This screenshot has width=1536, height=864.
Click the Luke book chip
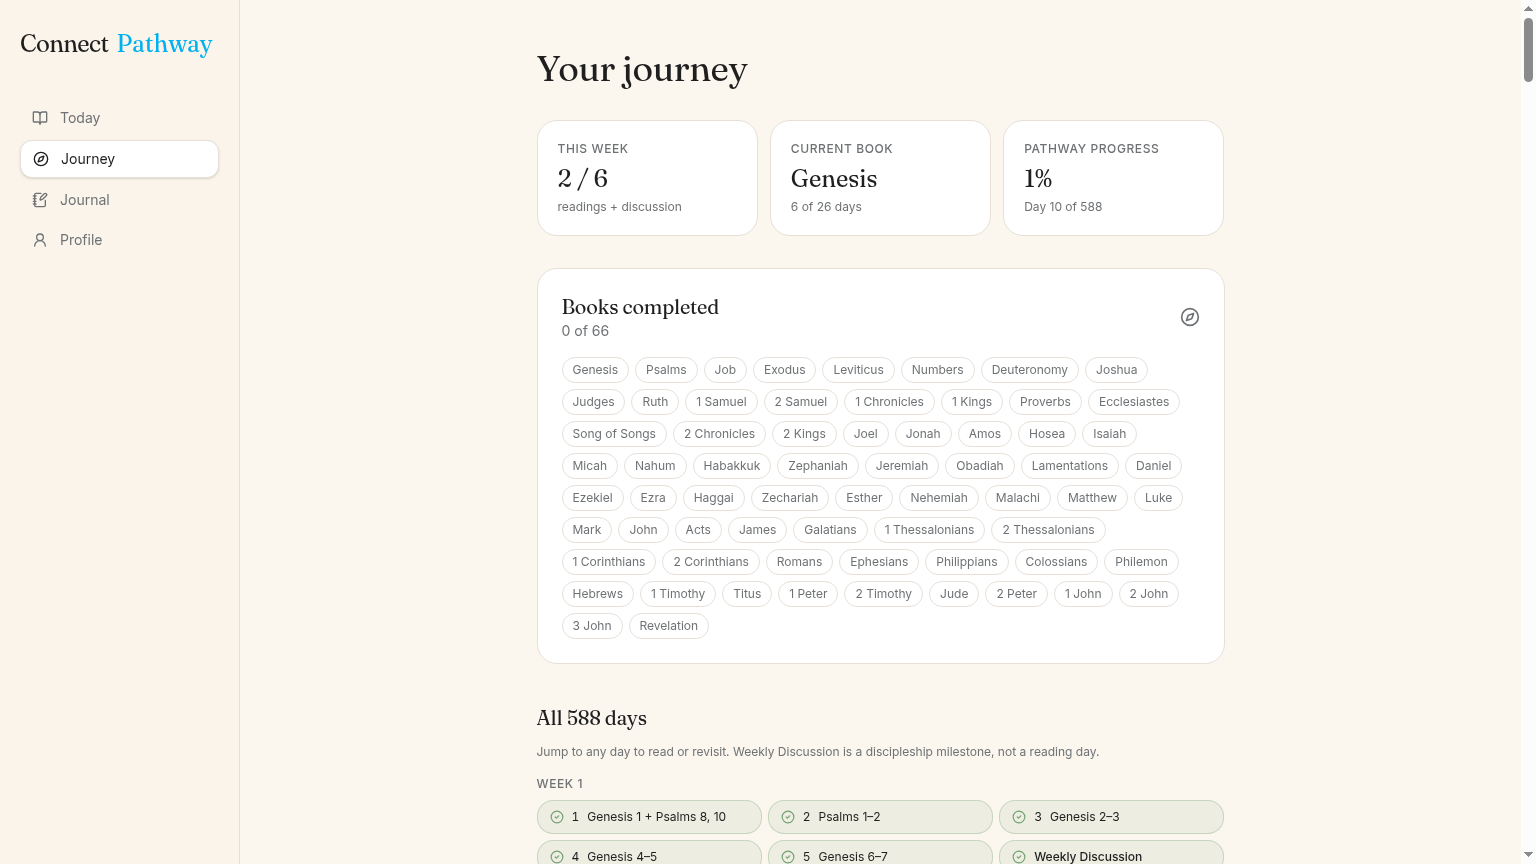[x=1158, y=498]
